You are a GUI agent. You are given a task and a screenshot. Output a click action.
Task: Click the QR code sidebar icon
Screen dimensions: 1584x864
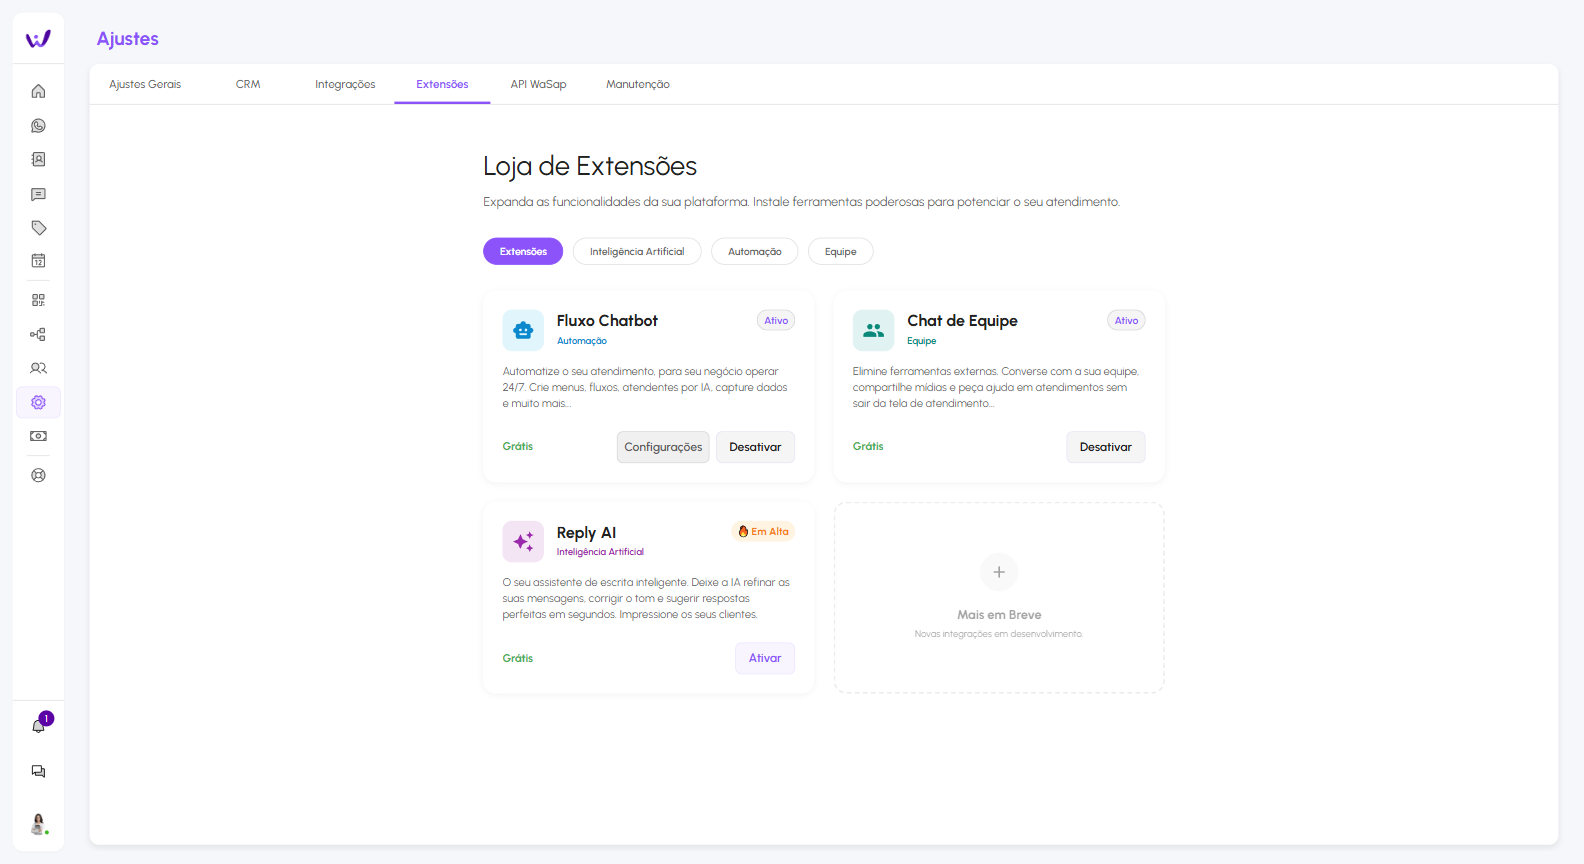[38, 300]
